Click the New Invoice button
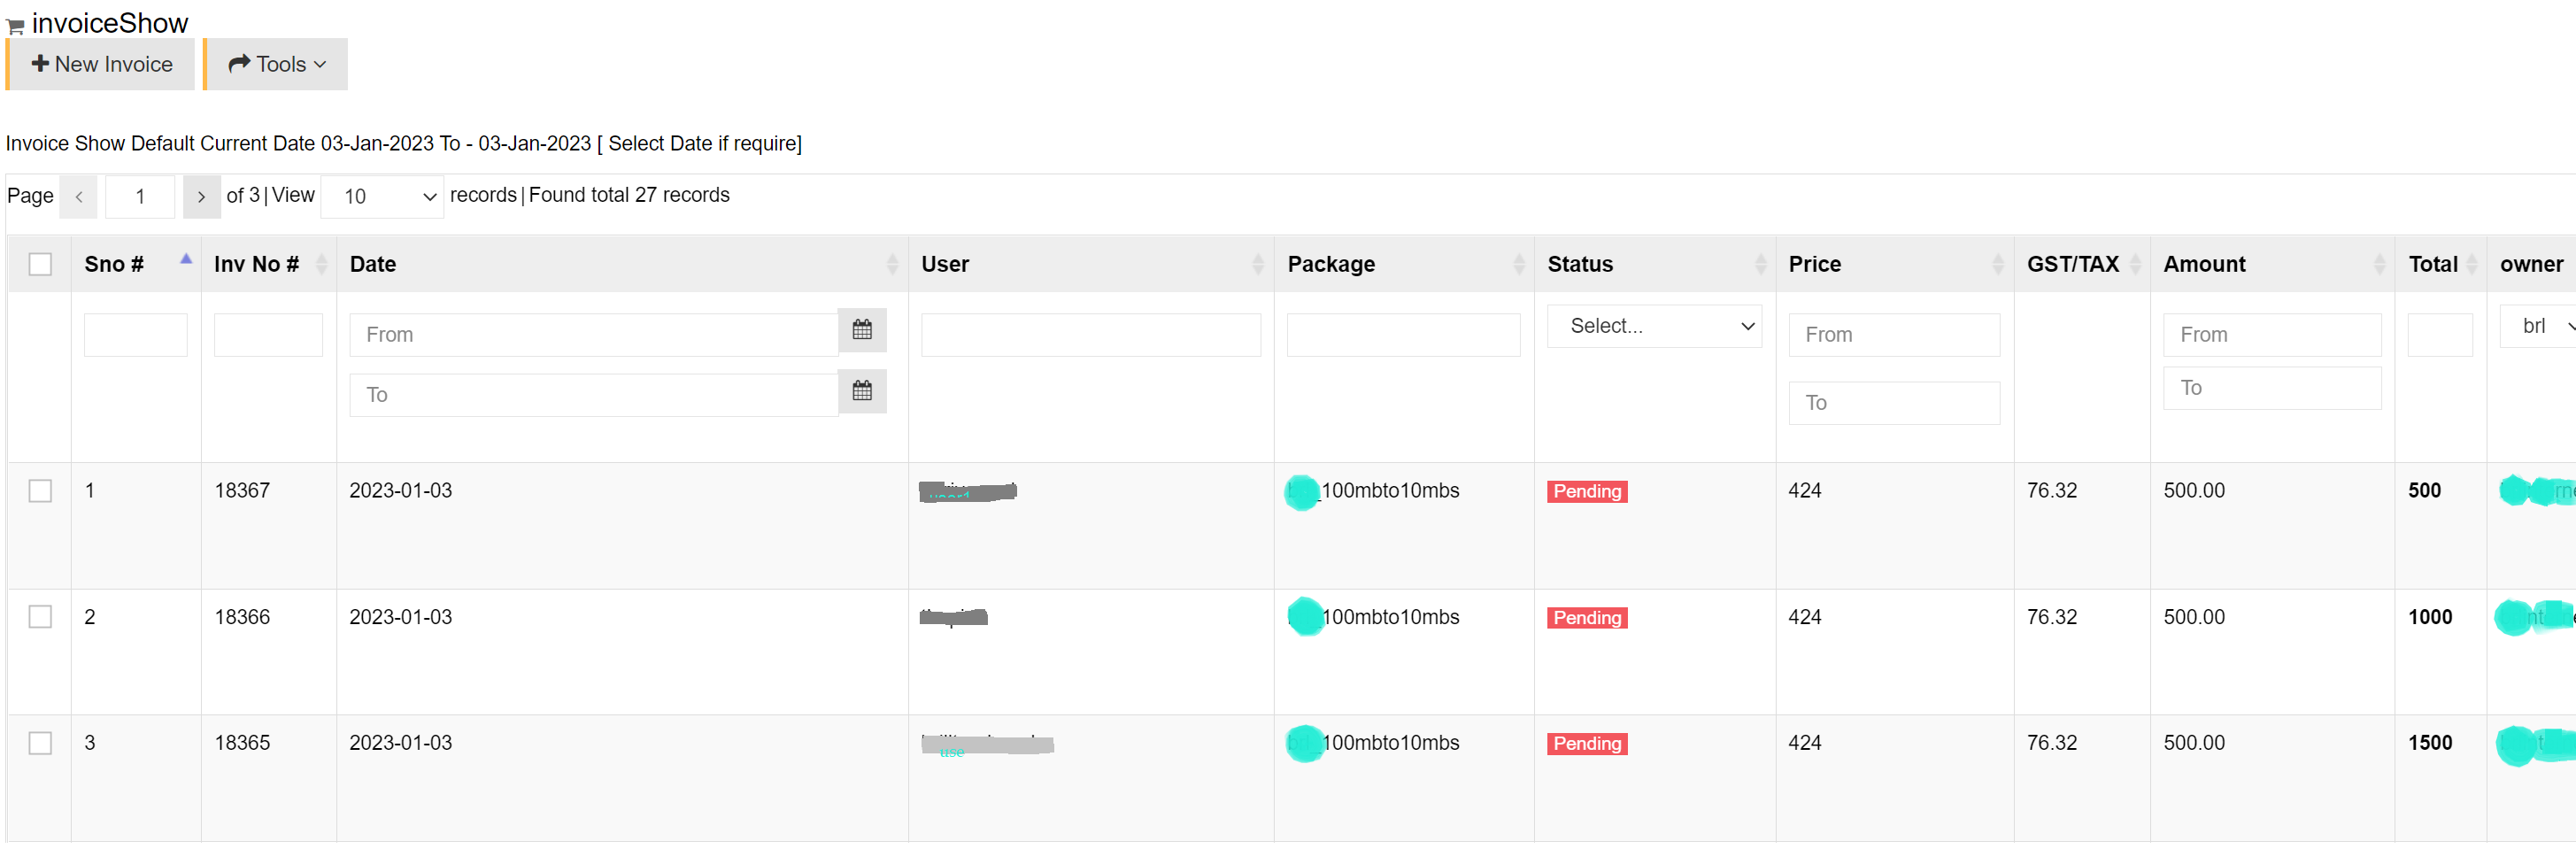This screenshot has width=2576, height=849. point(101,64)
